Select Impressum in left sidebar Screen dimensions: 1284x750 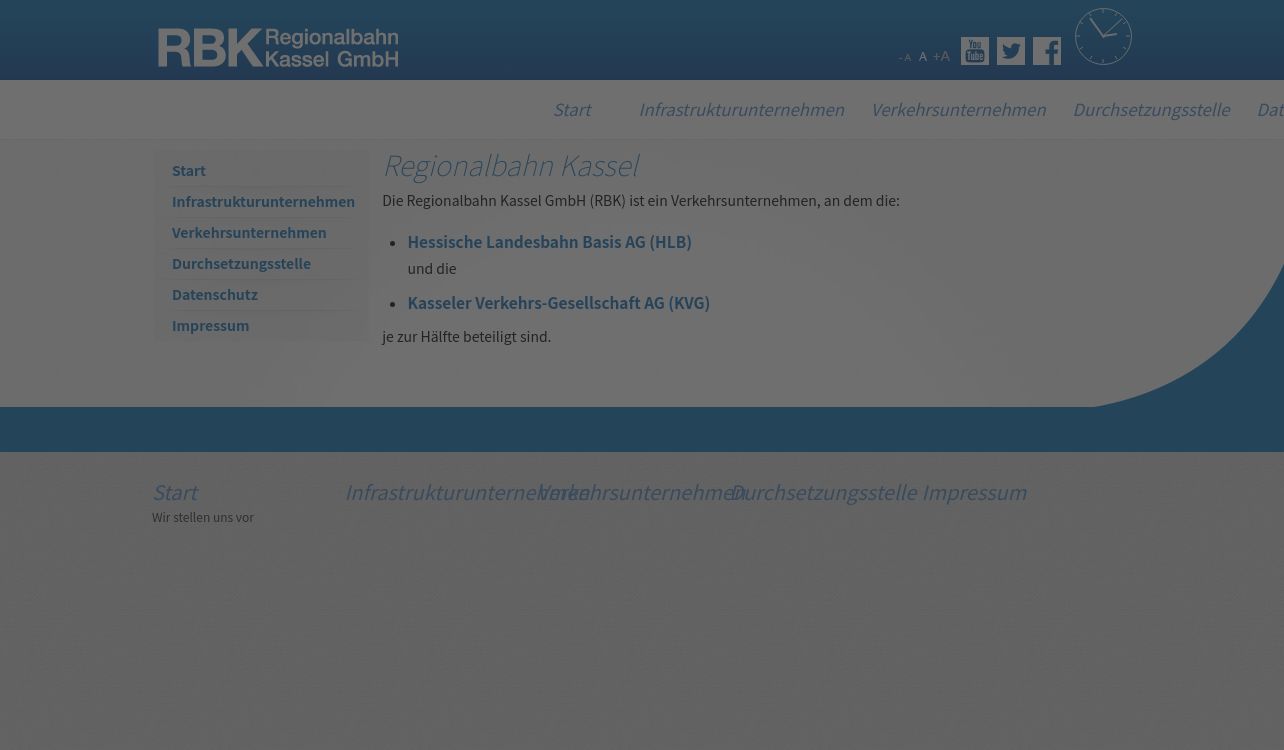pos(210,325)
